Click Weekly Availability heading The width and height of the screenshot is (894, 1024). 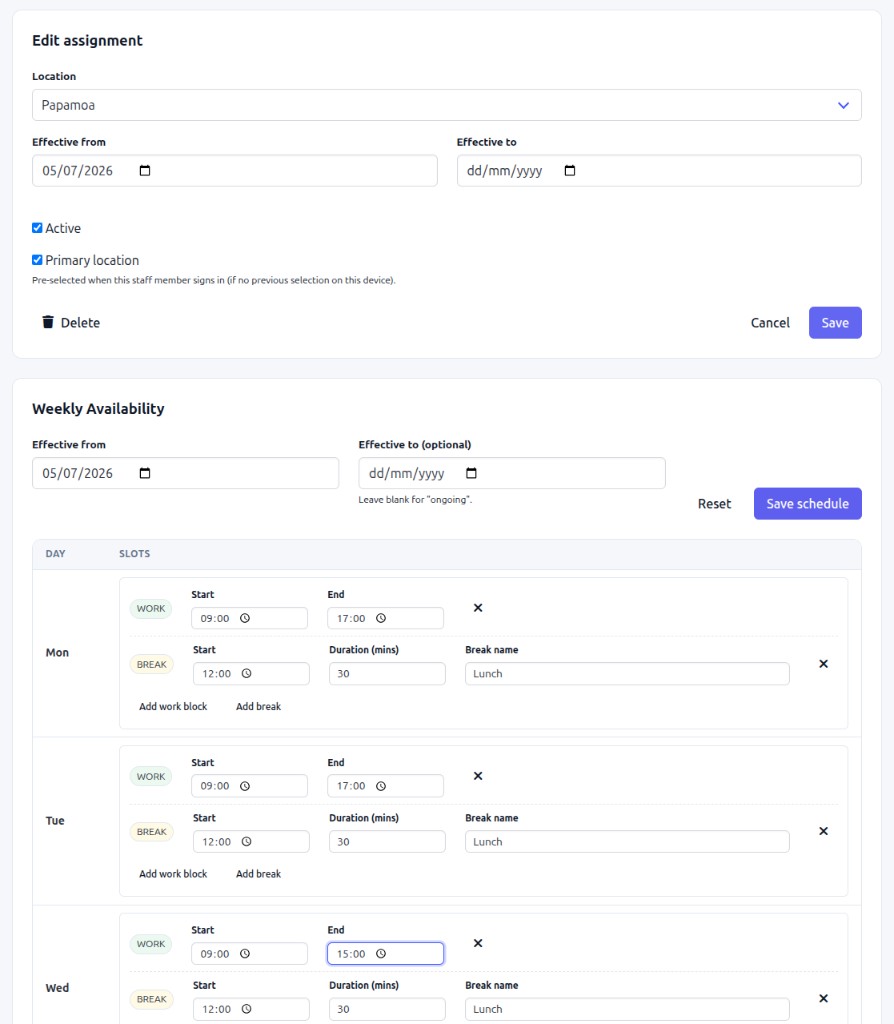pos(98,409)
